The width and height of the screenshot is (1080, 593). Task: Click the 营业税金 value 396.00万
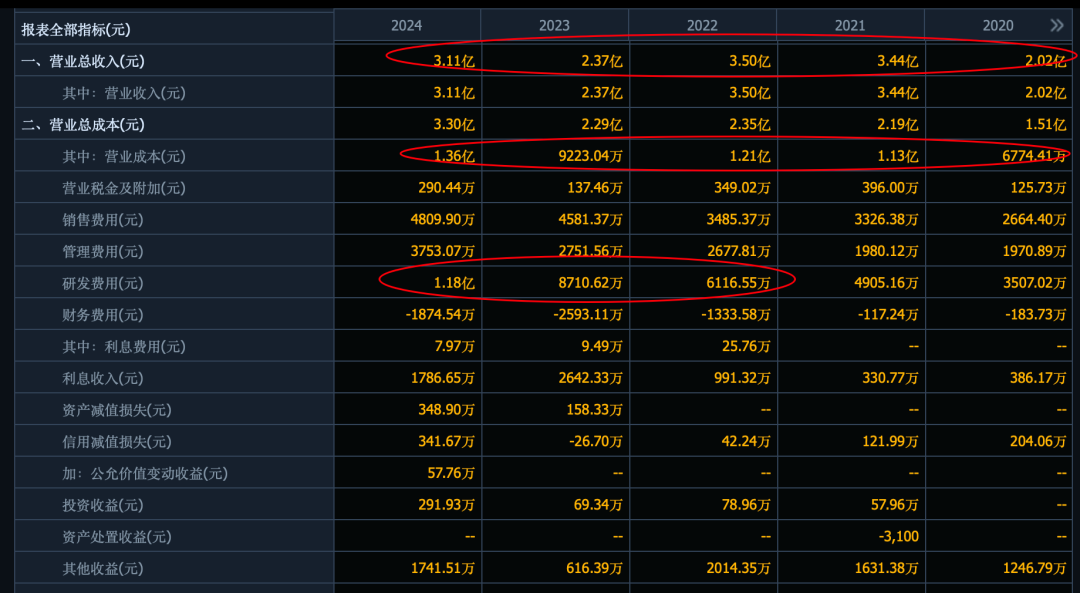tap(890, 188)
